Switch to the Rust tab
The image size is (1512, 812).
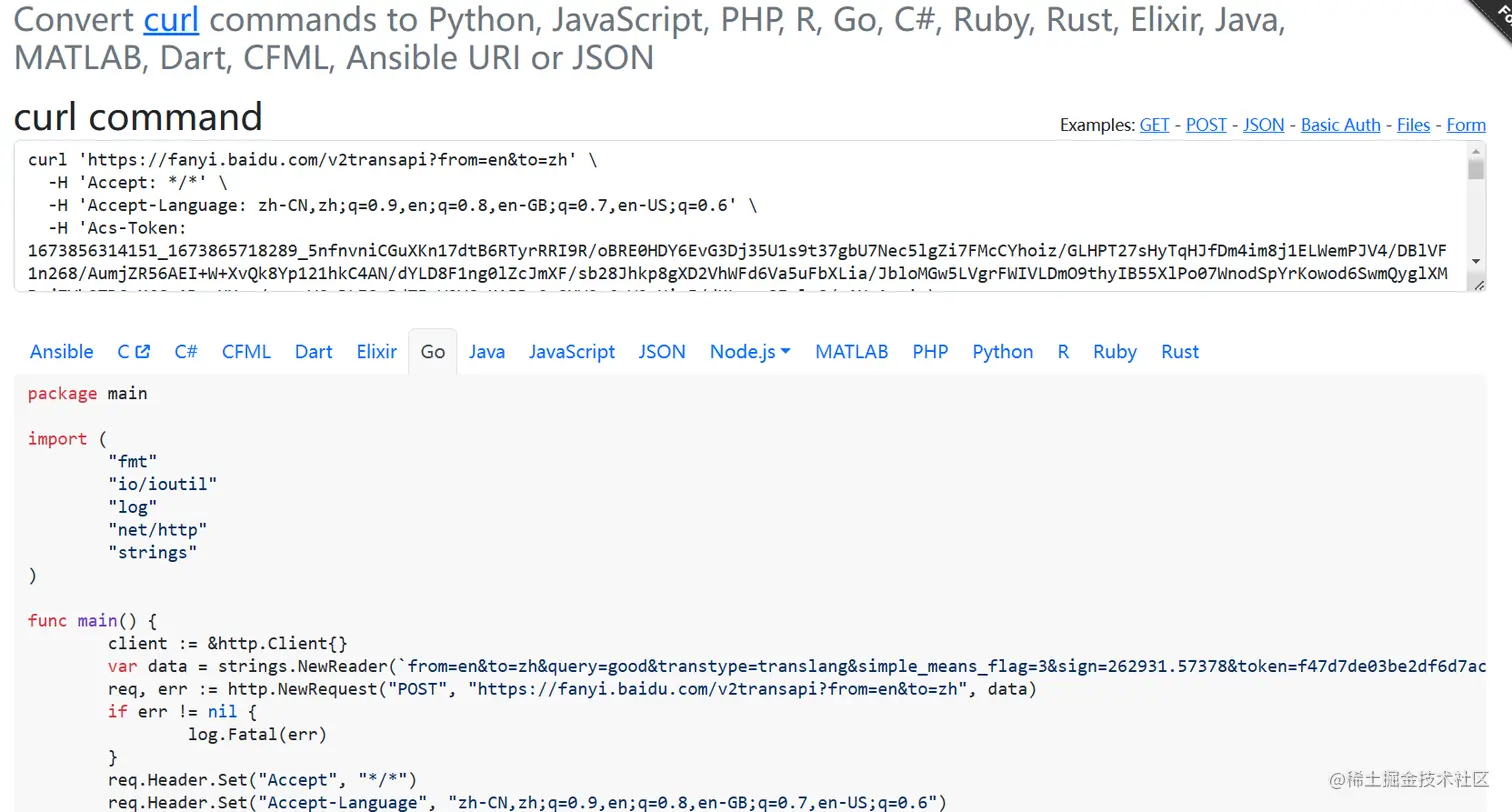pyautogui.click(x=1180, y=352)
